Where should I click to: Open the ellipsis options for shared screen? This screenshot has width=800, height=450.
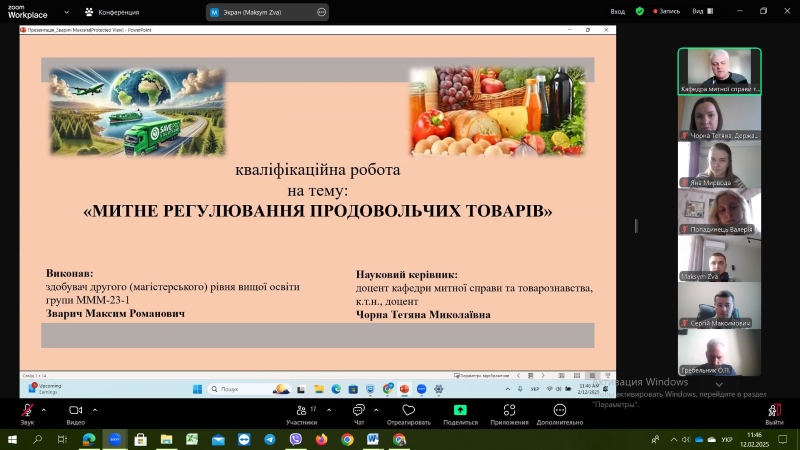tap(321, 12)
